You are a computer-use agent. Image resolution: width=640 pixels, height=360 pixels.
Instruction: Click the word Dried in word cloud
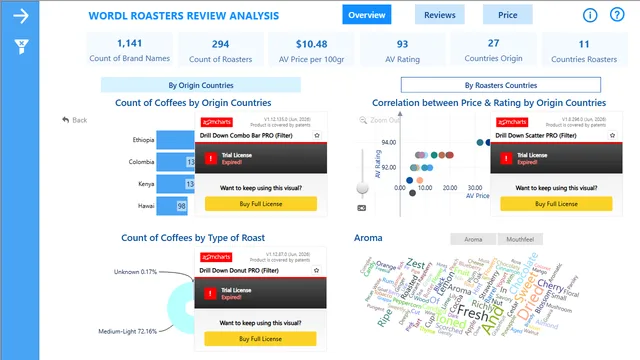pos(531,304)
